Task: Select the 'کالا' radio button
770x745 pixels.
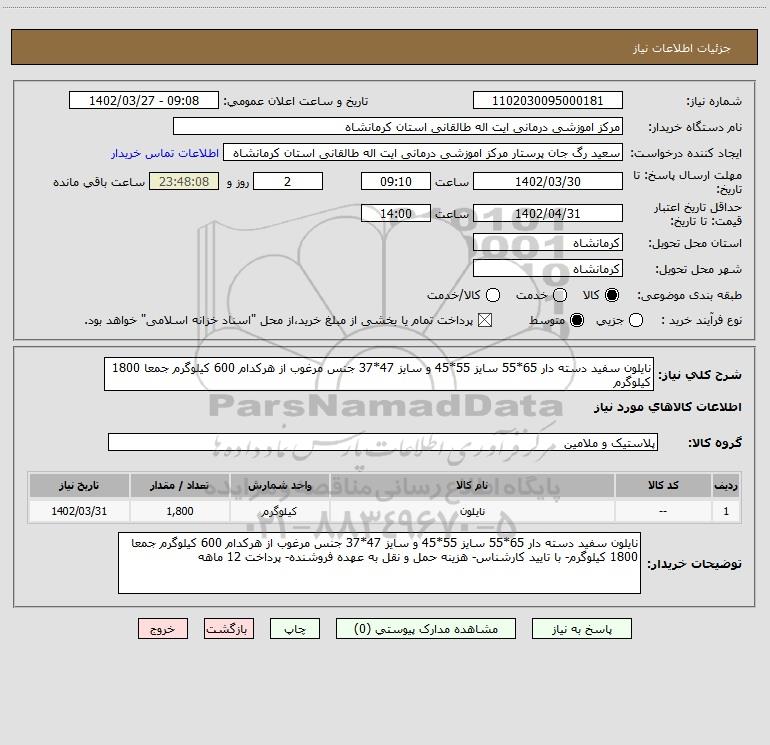Action: pyautogui.click(x=612, y=295)
